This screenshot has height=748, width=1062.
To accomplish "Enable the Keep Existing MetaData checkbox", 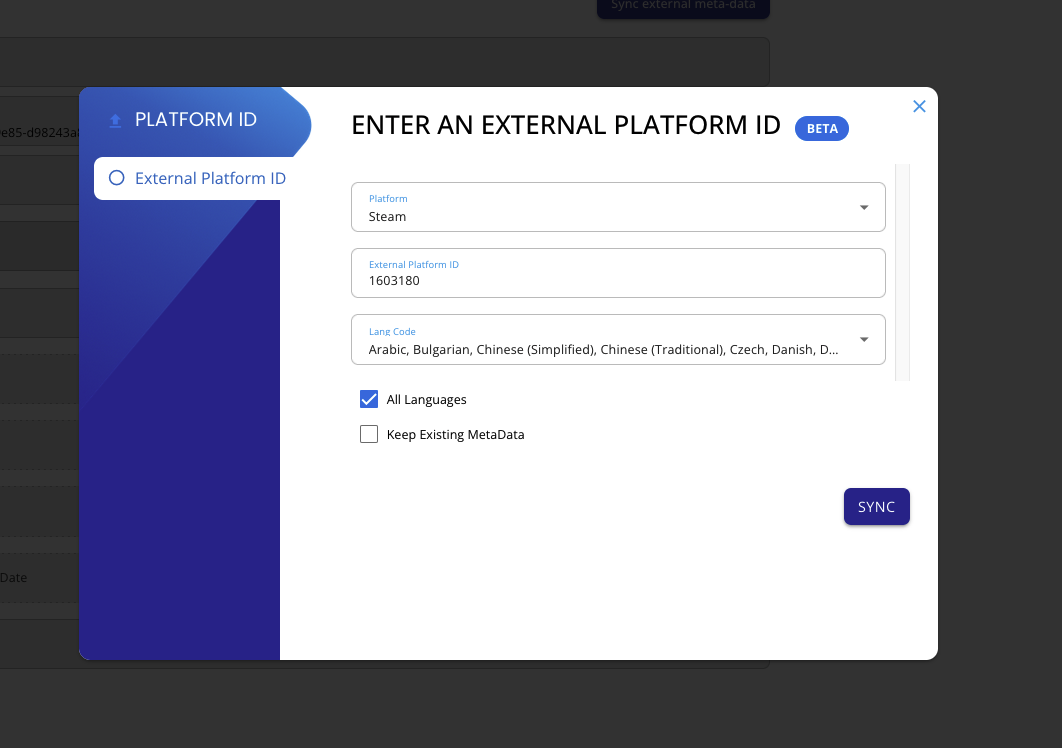I will [369, 434].
